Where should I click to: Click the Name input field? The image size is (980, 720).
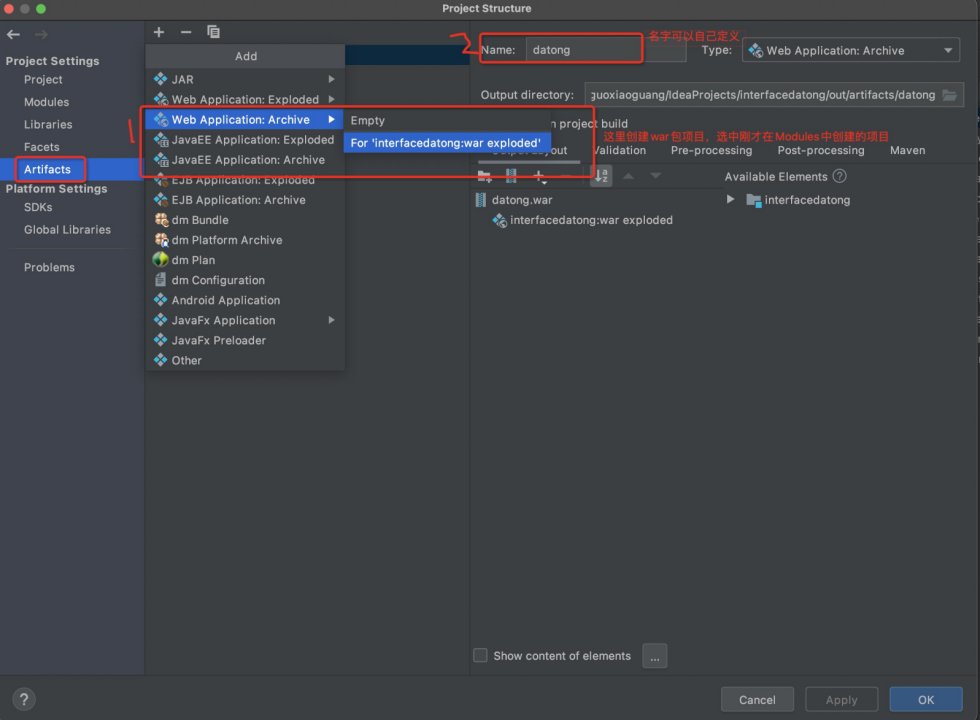606,50
